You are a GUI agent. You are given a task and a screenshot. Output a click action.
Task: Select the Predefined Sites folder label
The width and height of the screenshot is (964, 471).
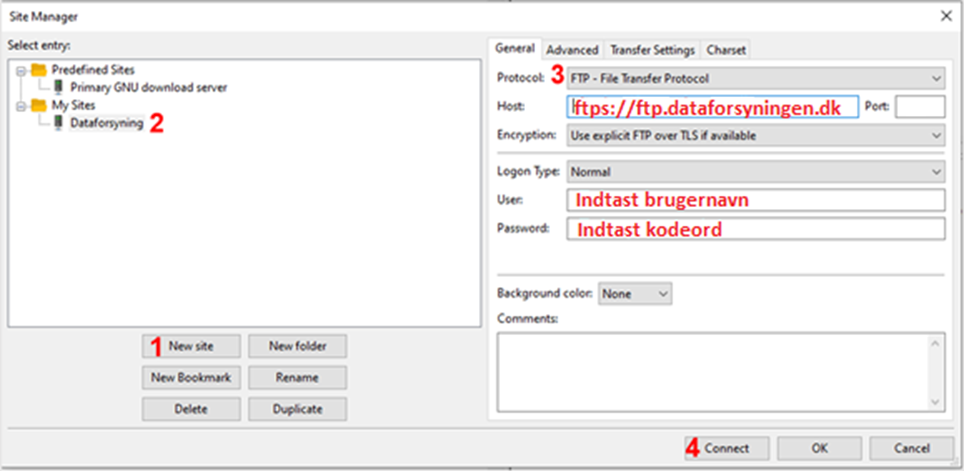(x=93, y=69)
